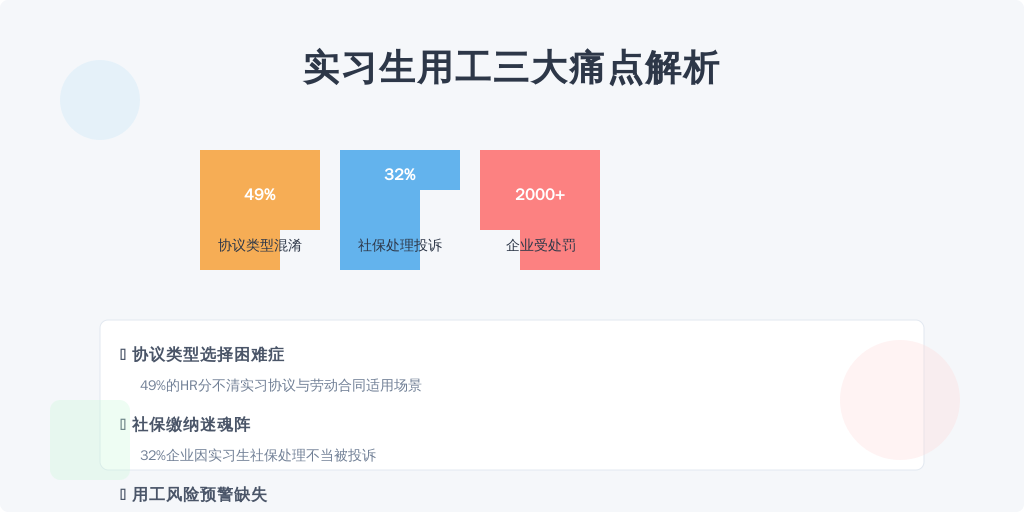
Task: Click the 企业受处罚 label
Action: click(x=540, y=246)
